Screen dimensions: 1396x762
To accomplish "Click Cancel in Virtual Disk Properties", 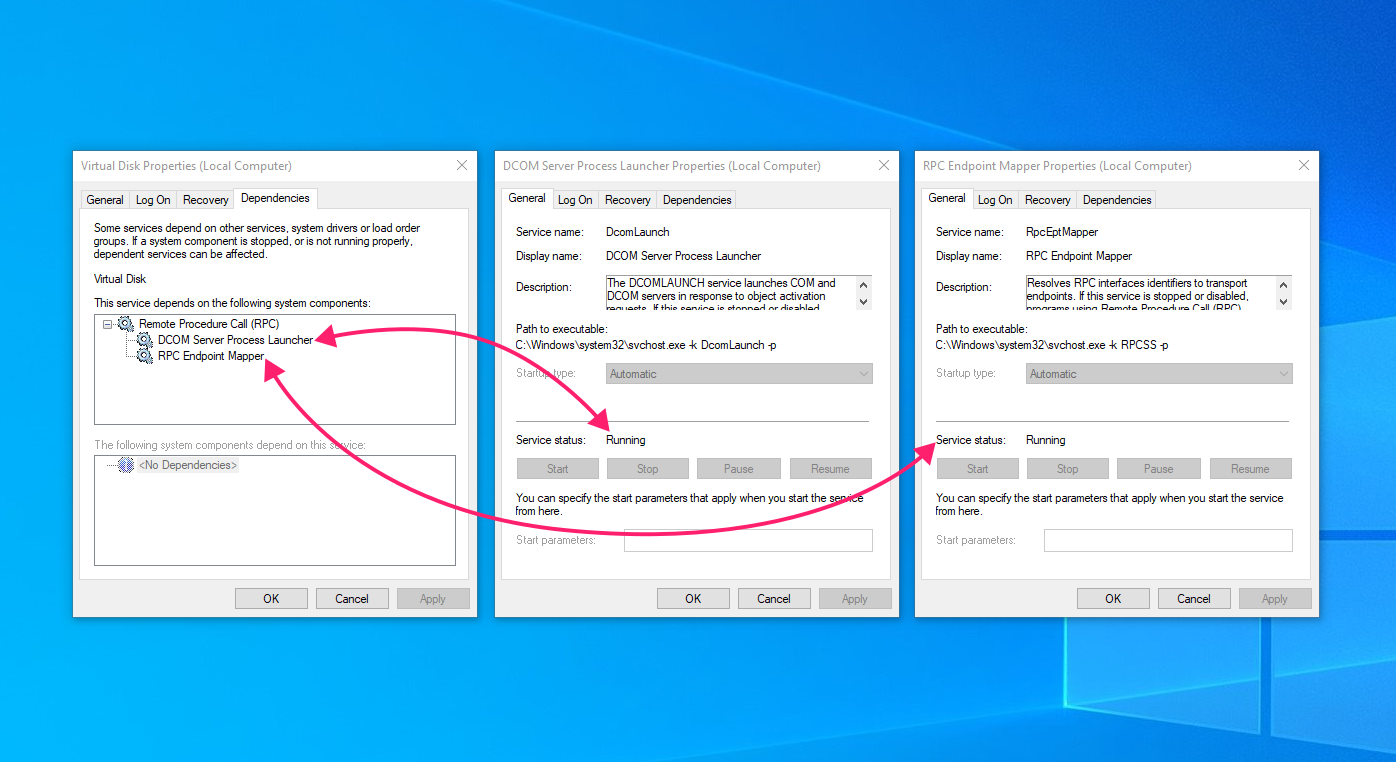I will point(352,599).
